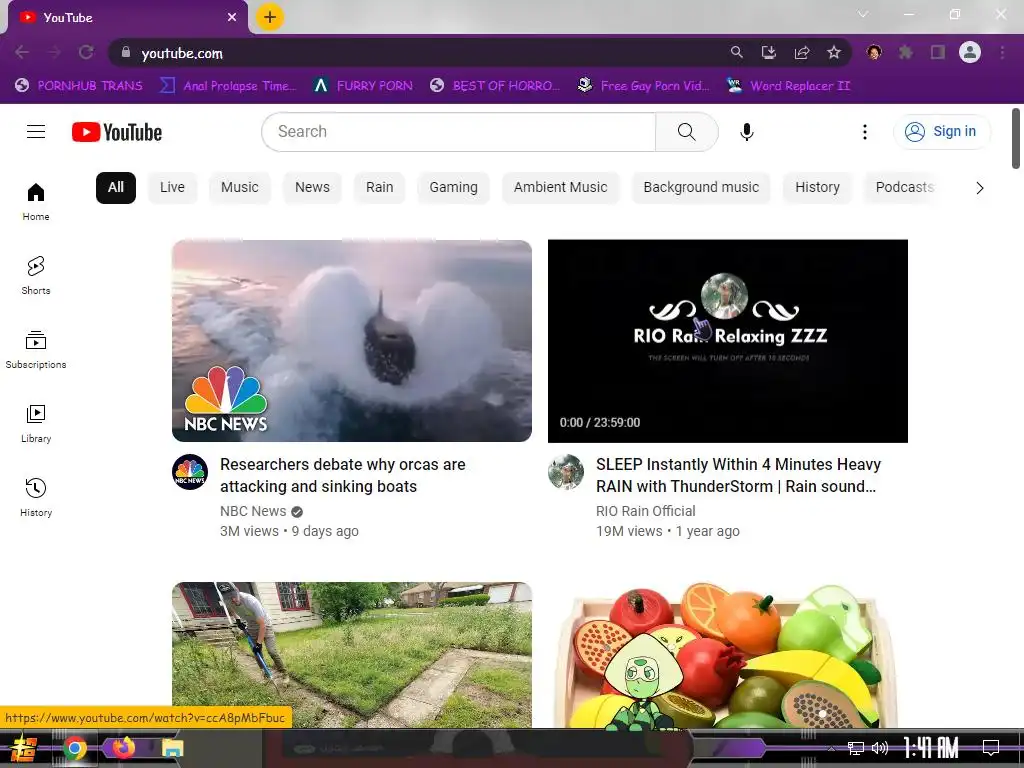
Task: Click the page vertical scrollbar
Action: click(1016, 138)
